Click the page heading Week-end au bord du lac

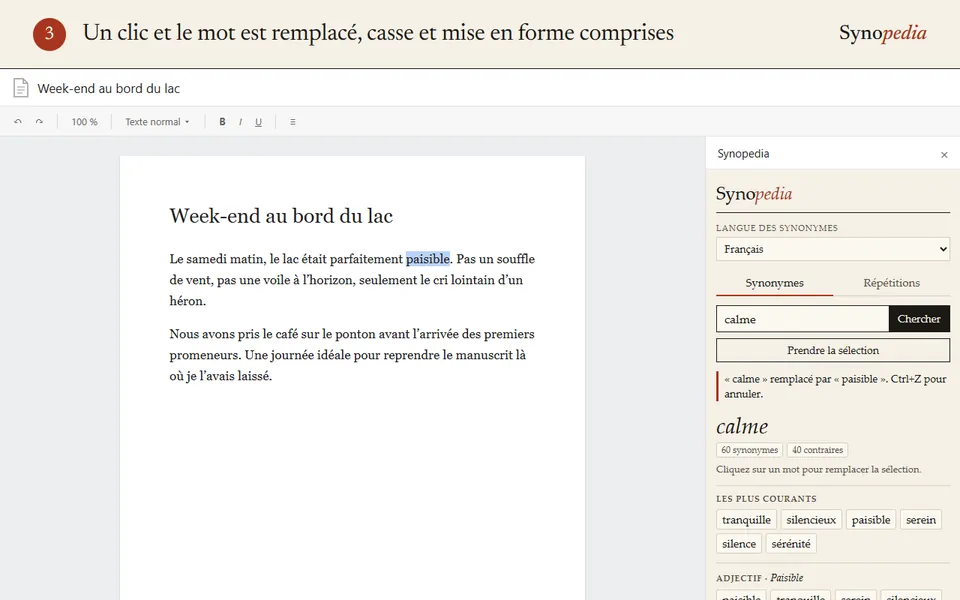(x=281, y=216)
